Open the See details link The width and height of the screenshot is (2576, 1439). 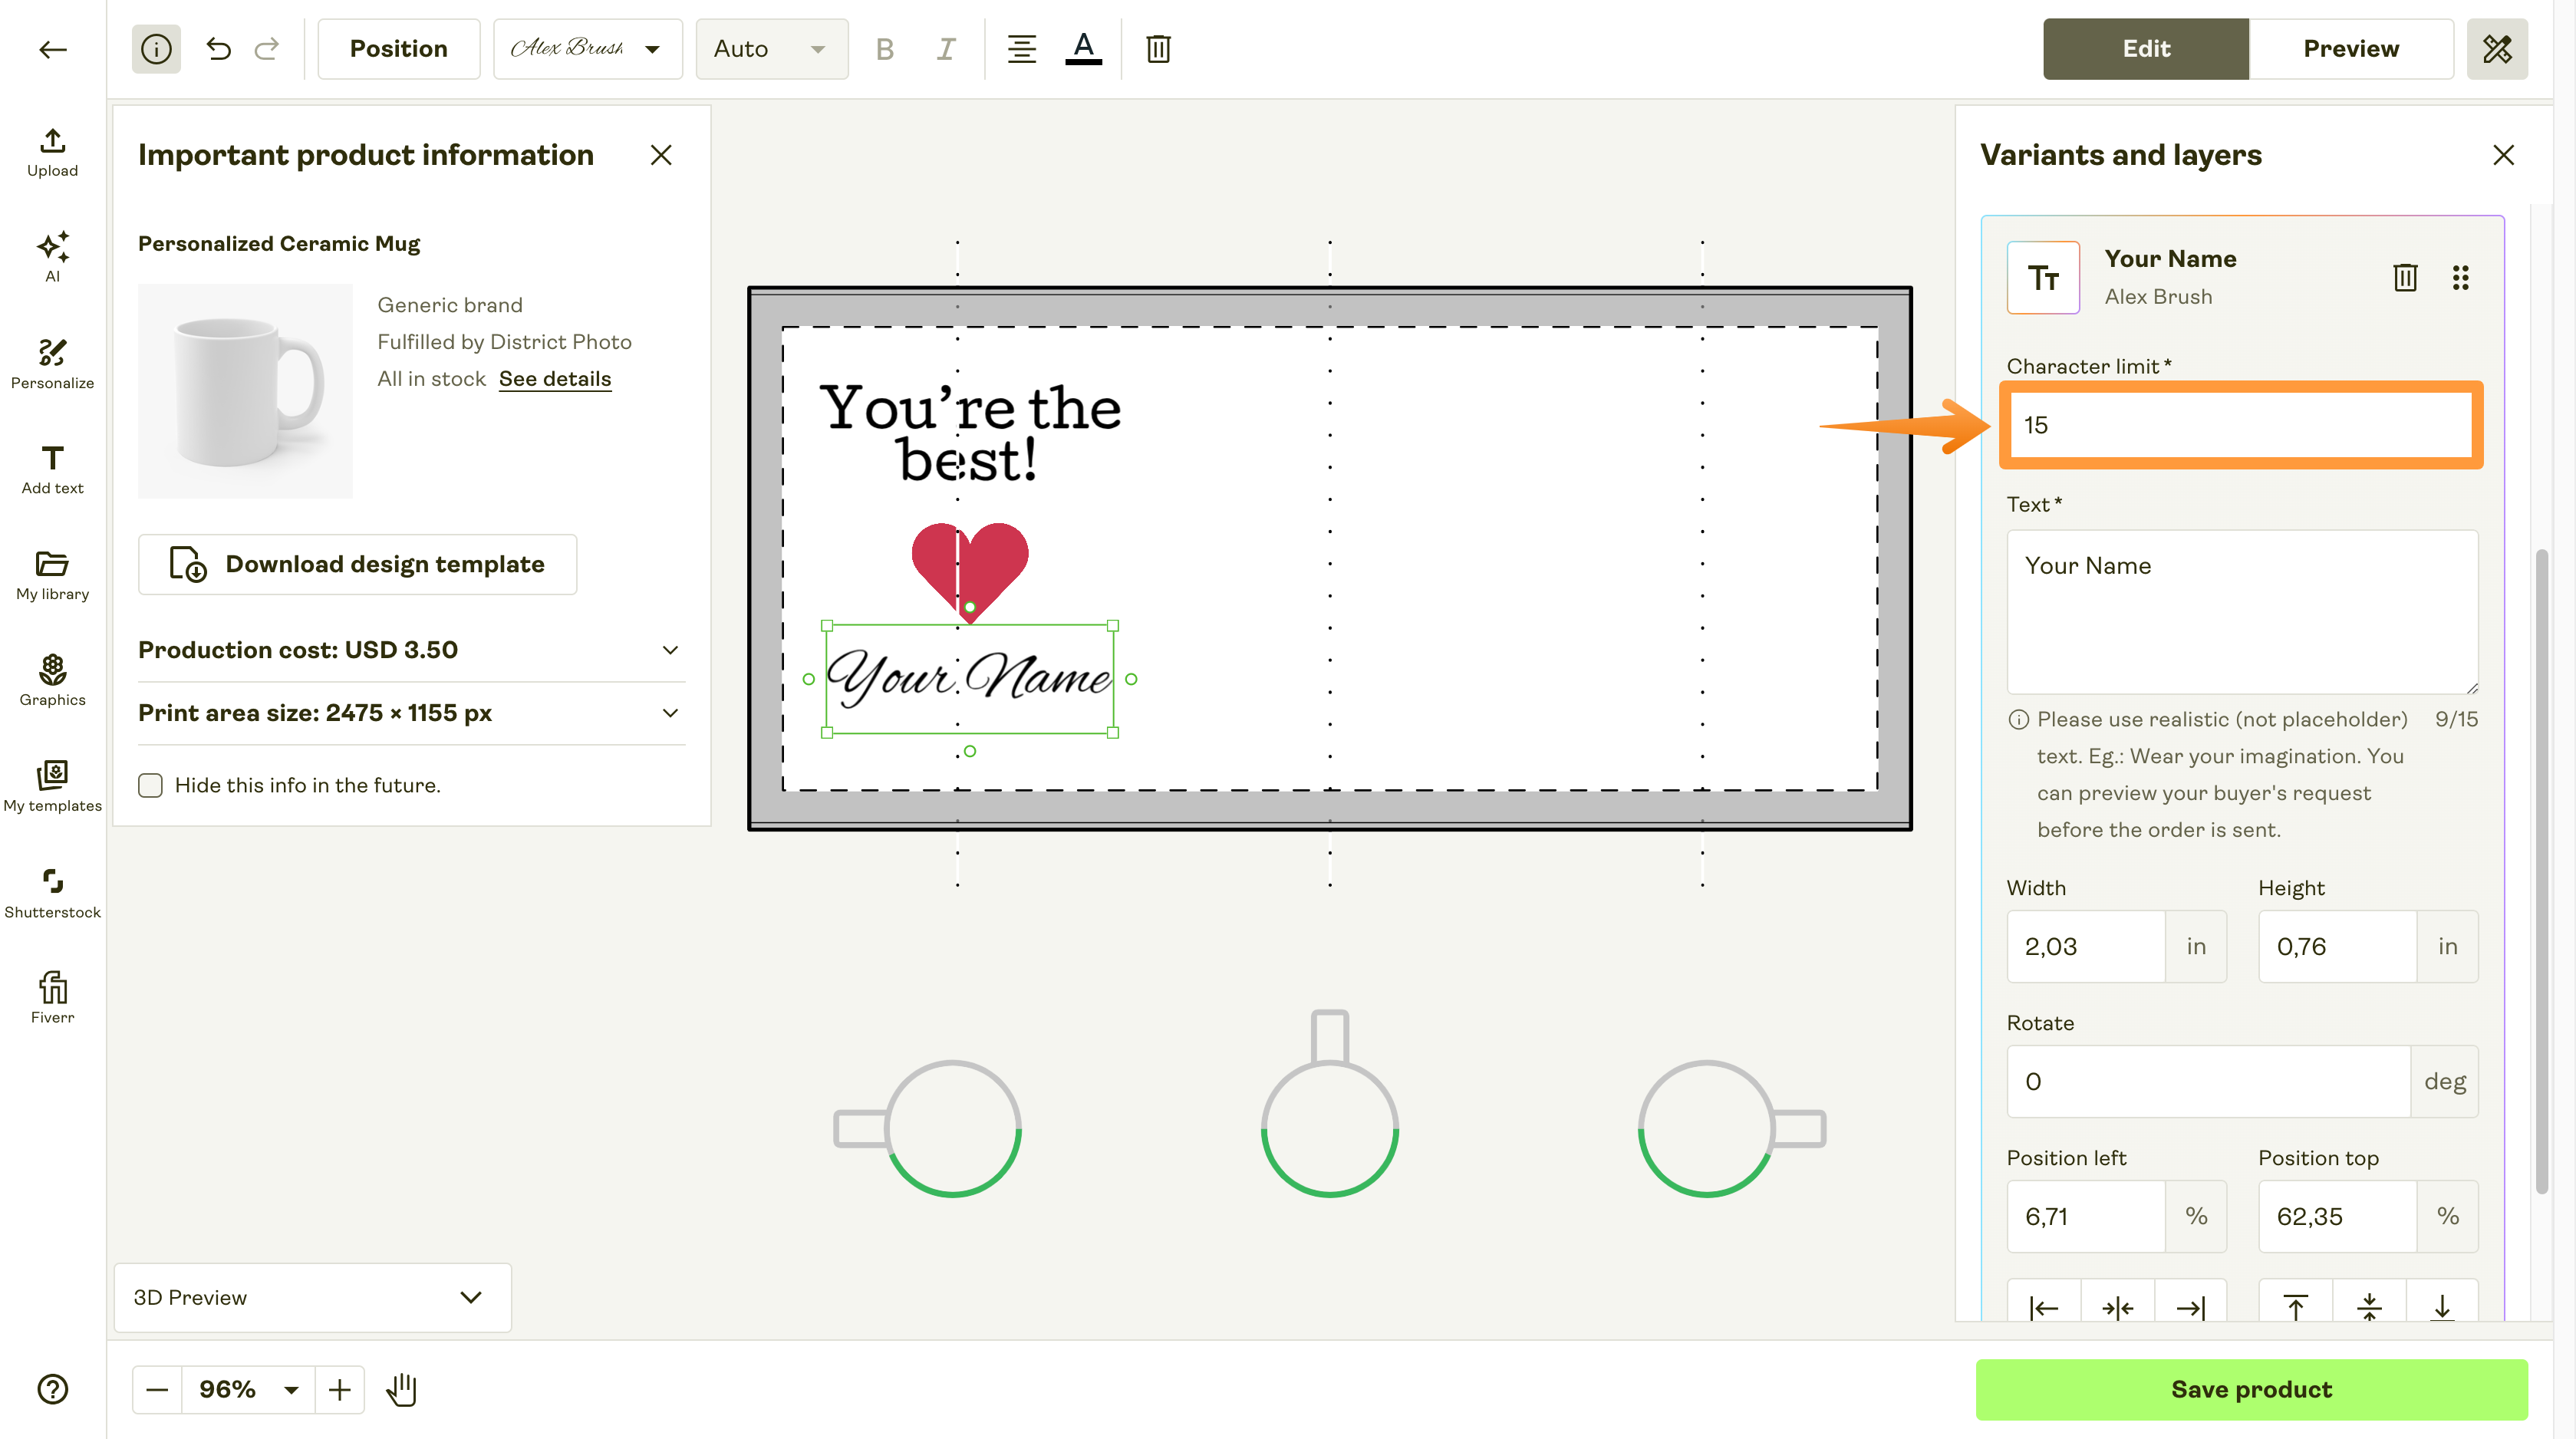[x=555, y=379]
